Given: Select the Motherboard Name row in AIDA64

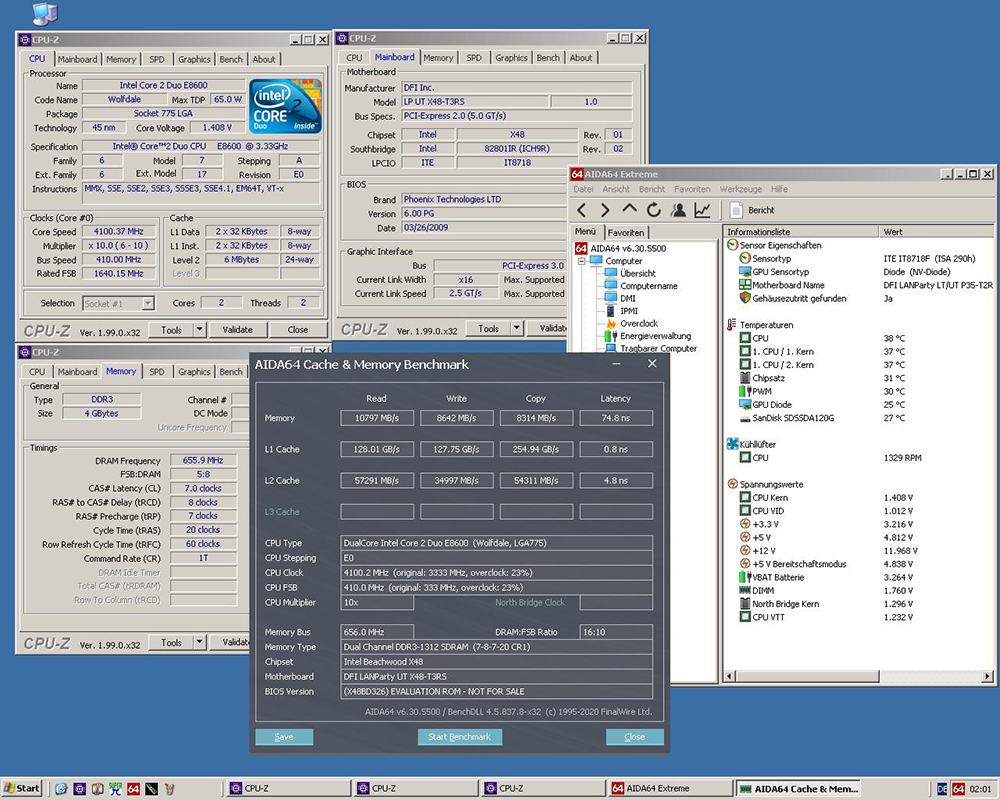Looking at the screenshot, I should coord(860,285).
